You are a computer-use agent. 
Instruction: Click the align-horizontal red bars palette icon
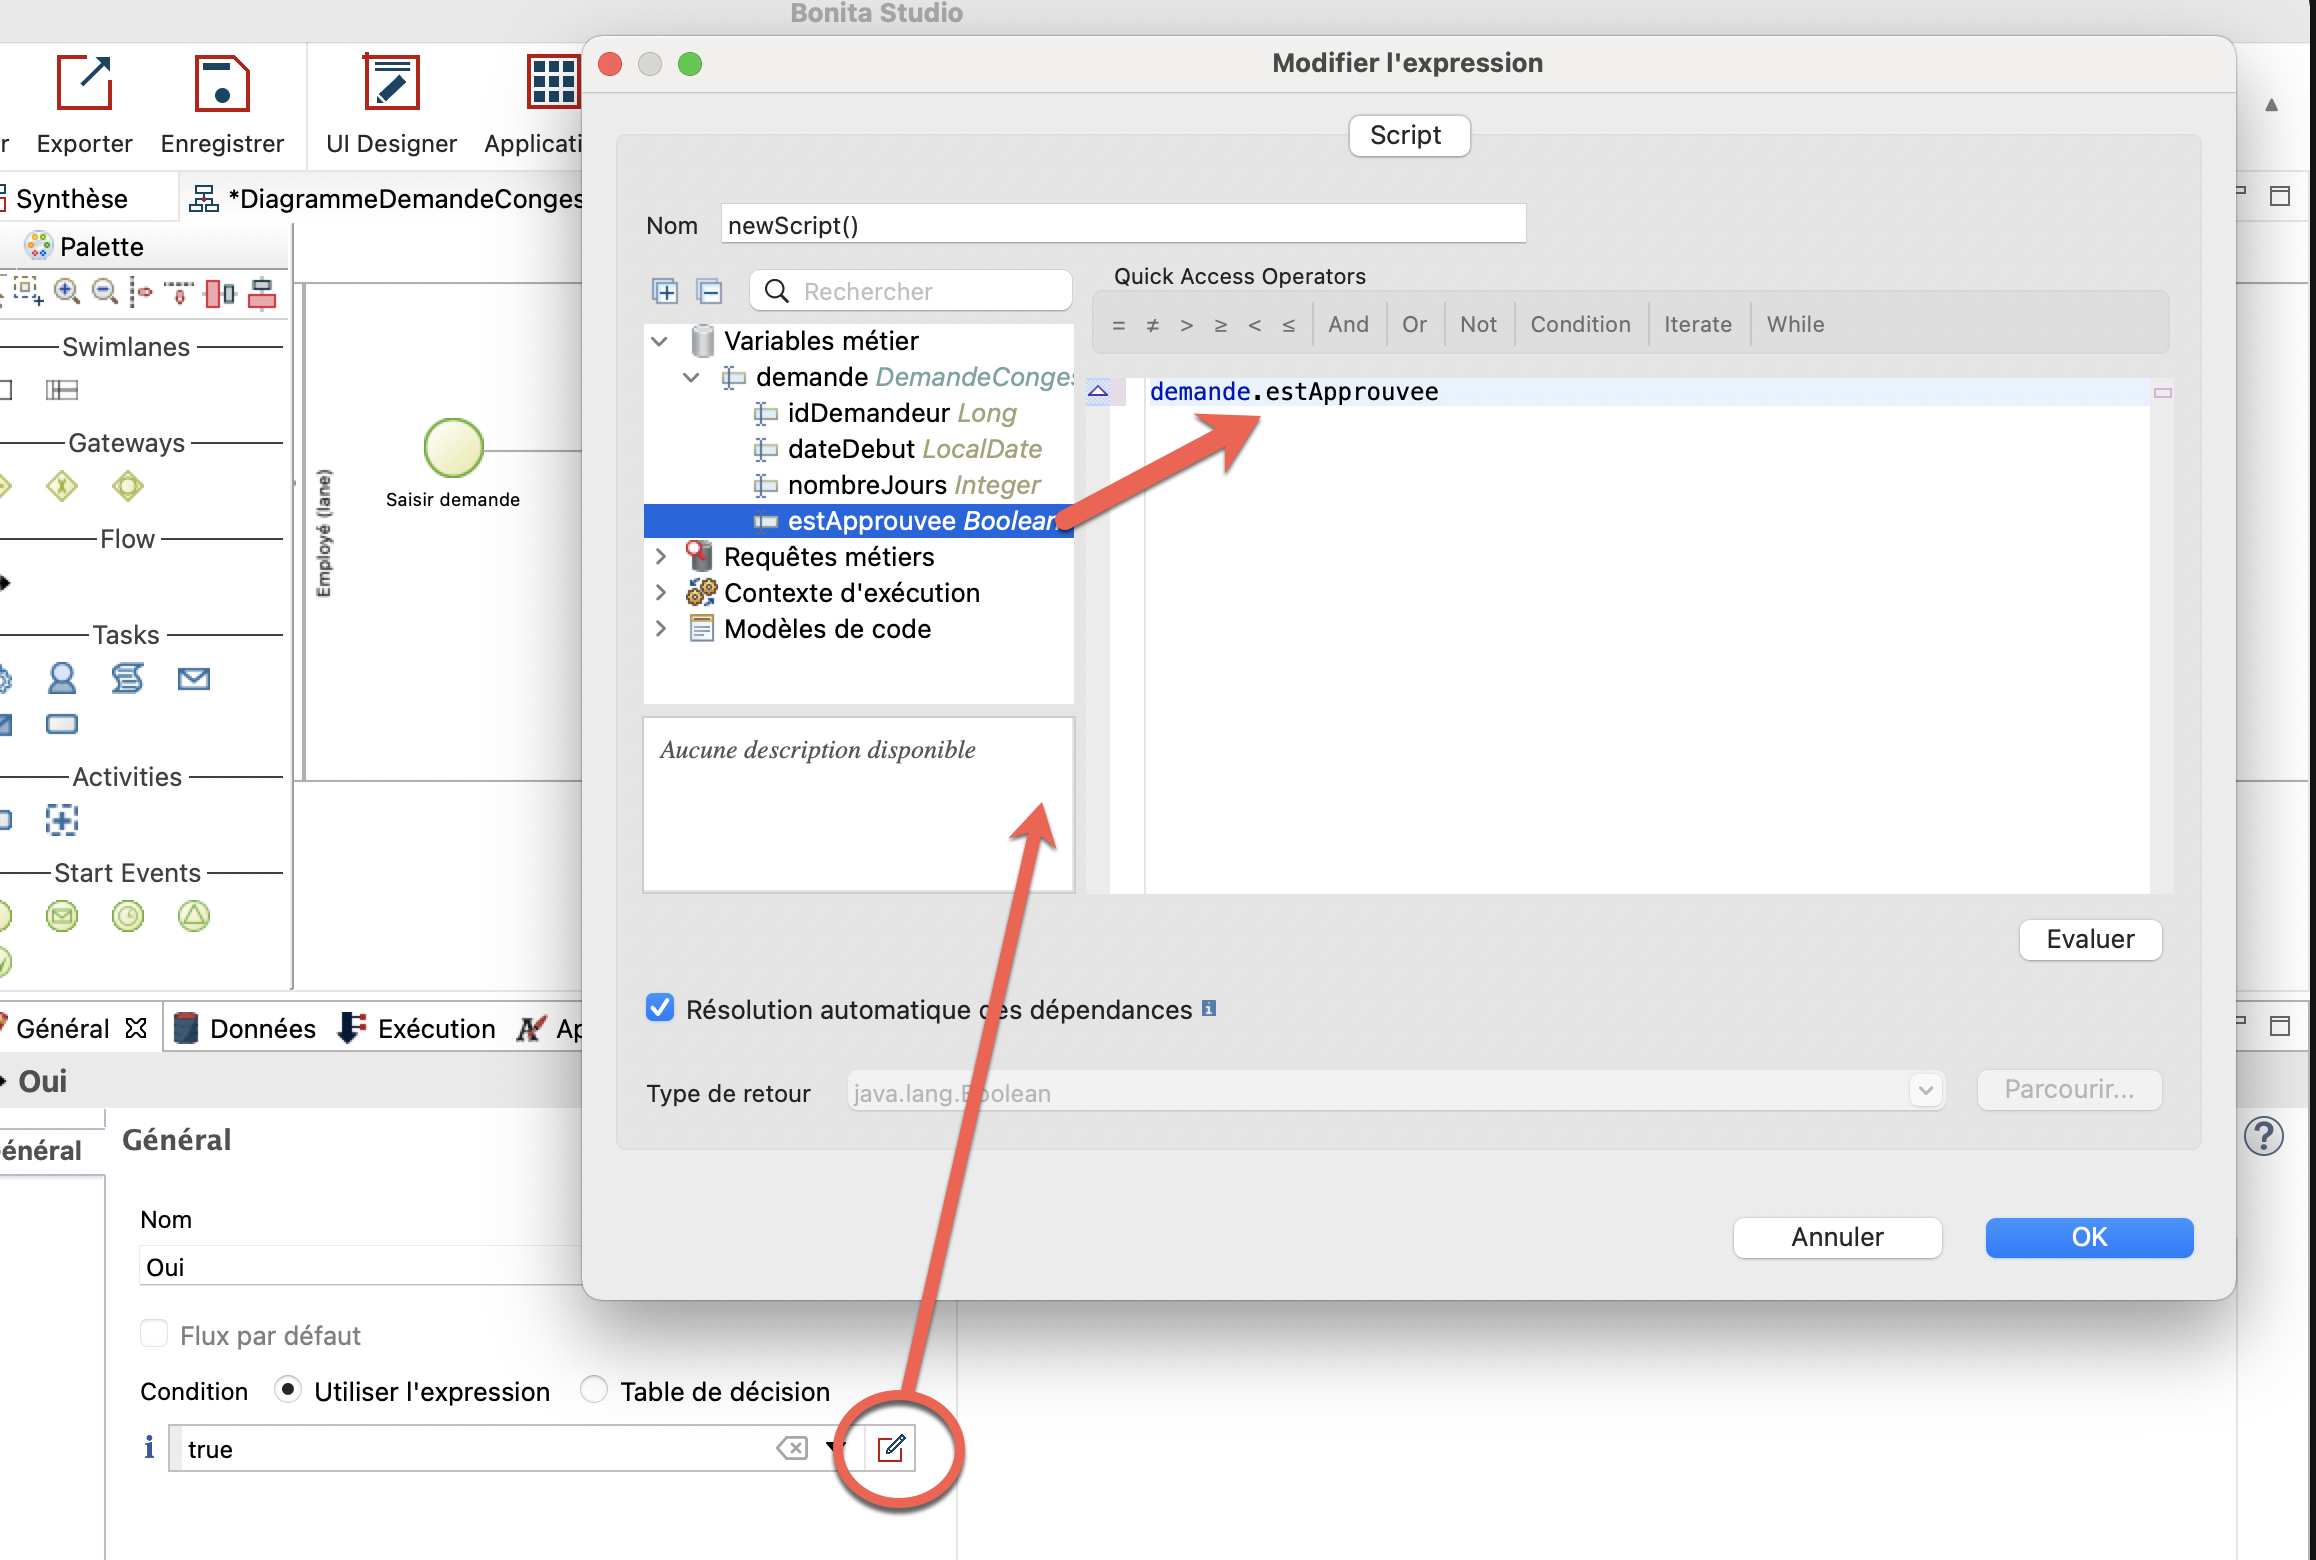tap(219, 293)
